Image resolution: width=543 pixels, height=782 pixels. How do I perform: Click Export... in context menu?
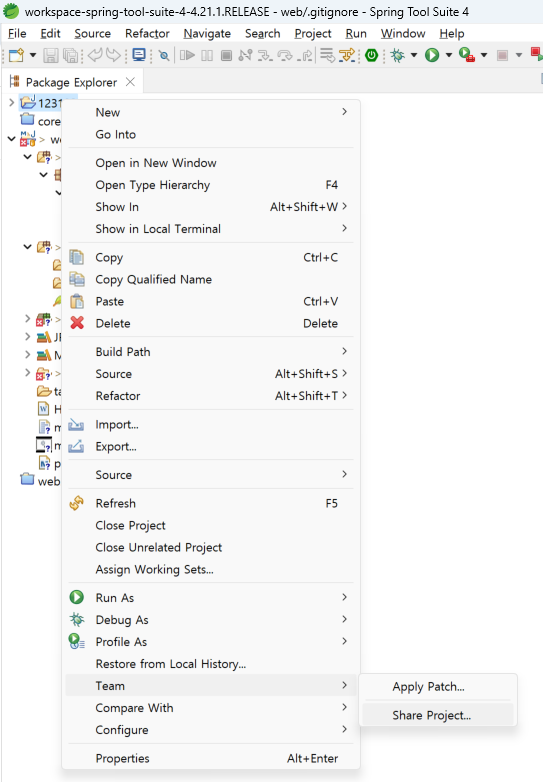[210, 446]
